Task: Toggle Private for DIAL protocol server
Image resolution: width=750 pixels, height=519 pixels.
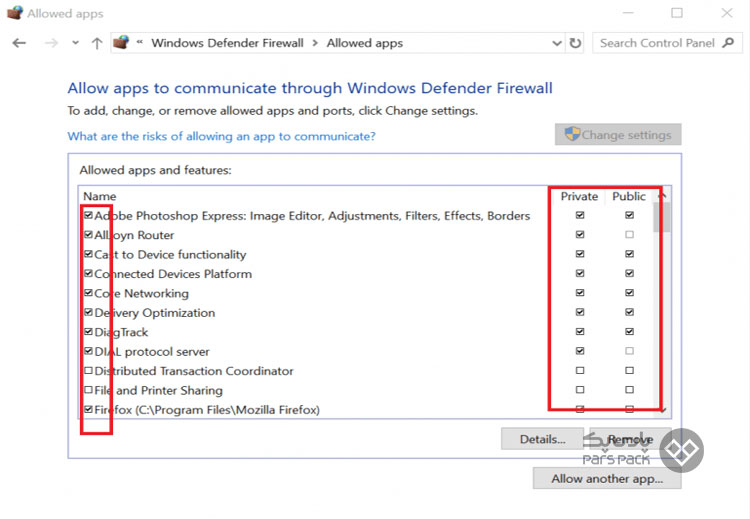Action: tap(580, 351)
